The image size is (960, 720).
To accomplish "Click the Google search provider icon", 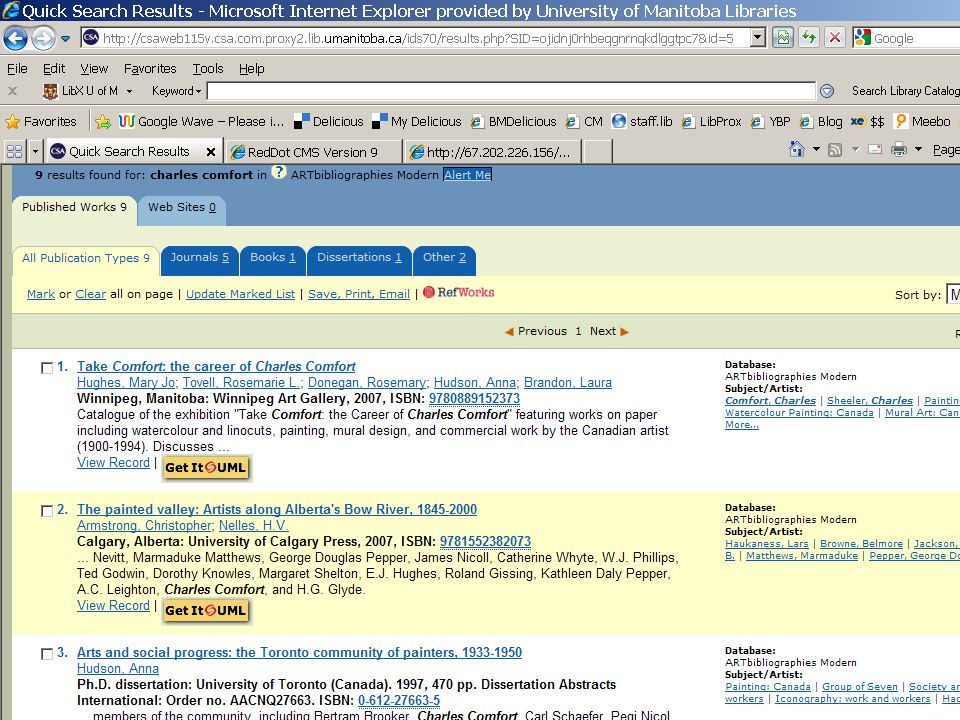I will point(863,38).
